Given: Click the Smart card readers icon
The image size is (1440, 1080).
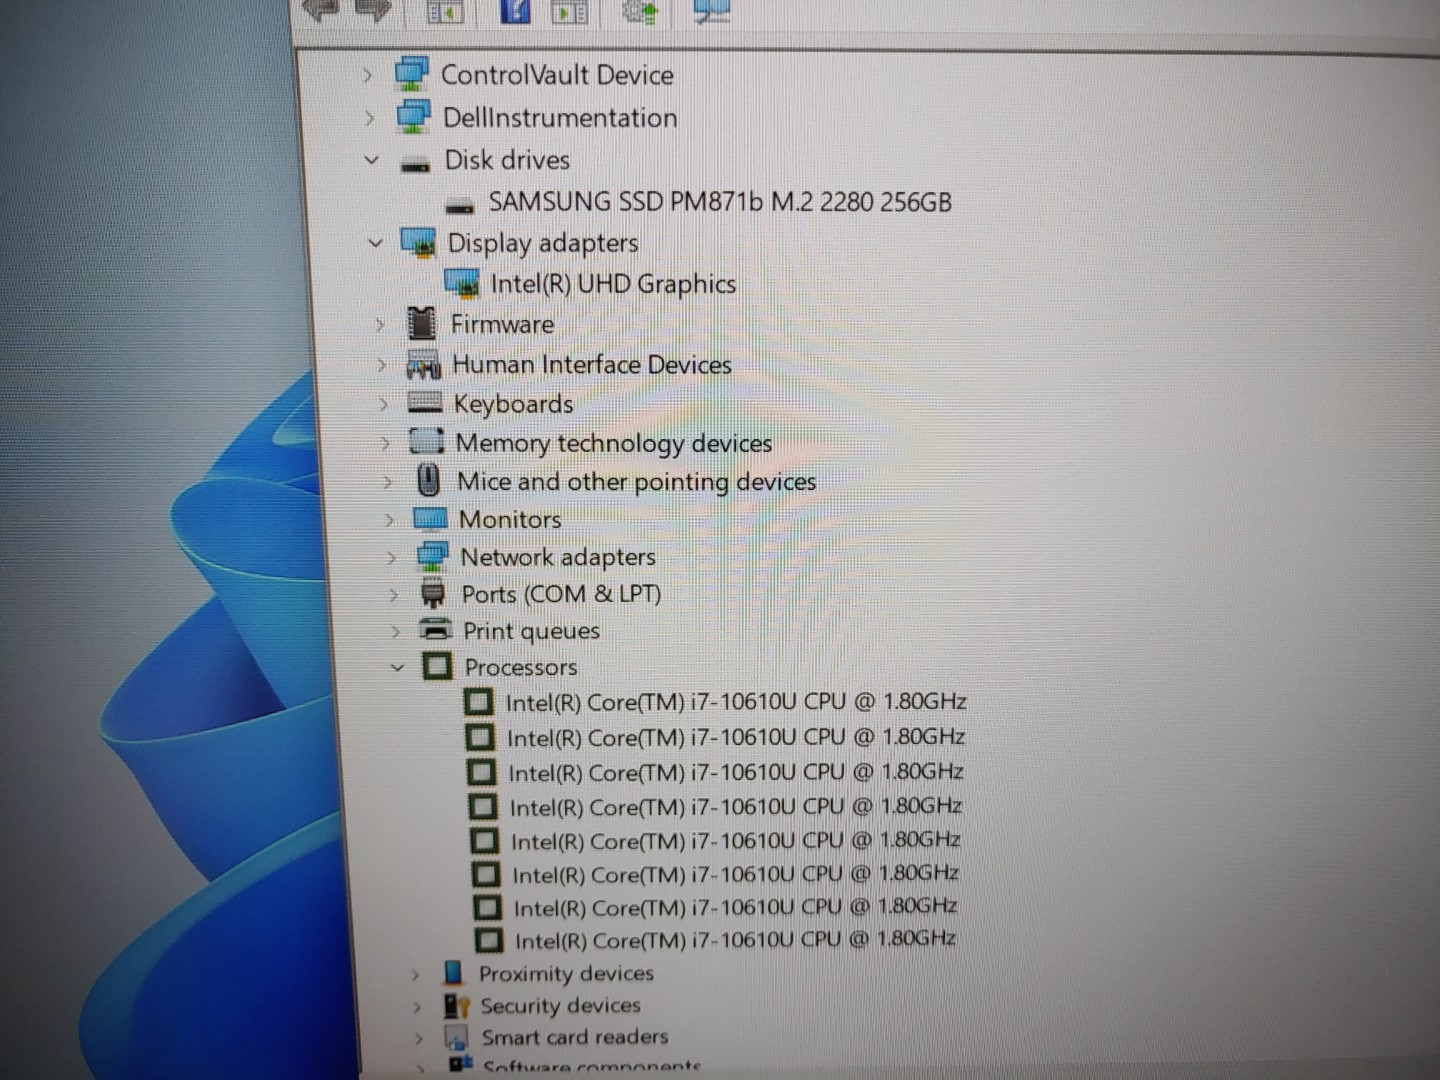Looking at the screenshot, I should click(x=456, y=1036).
